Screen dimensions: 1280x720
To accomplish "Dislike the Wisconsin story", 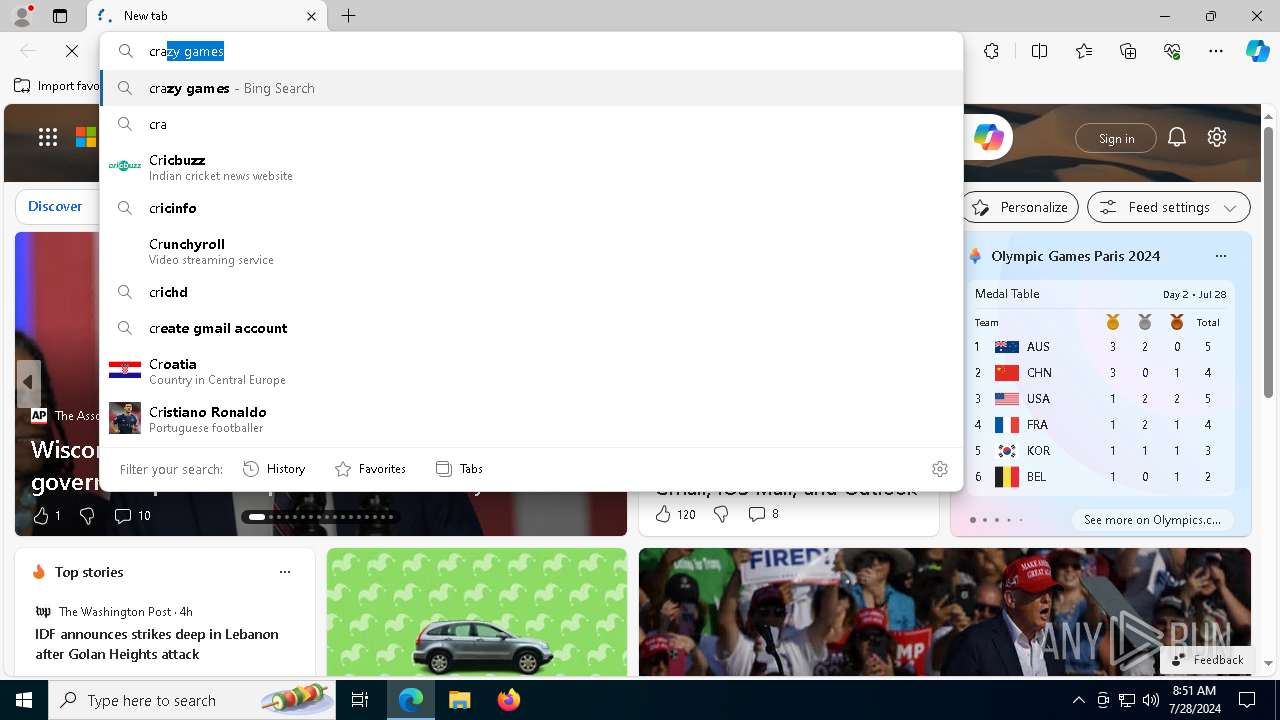I will tap(87, 516).
